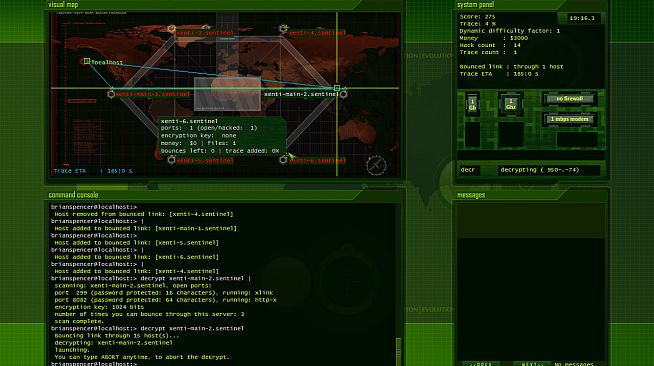Click the 'Hack count : 14' line
Image resolution: width=654 pixels, height=366 pixels.
click(490, 45)
